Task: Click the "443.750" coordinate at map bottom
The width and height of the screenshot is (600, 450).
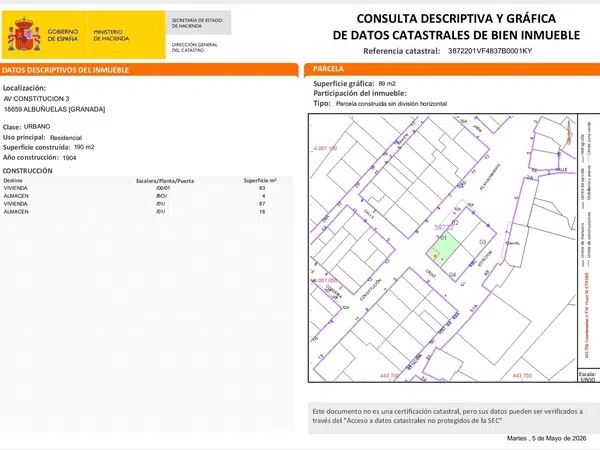Action: (522, 376)
